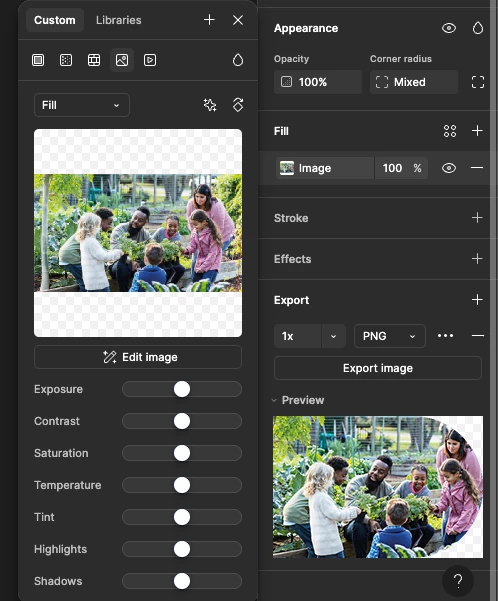
Task: Rotate the image with the rotate icon
Action: pos(238,105)
